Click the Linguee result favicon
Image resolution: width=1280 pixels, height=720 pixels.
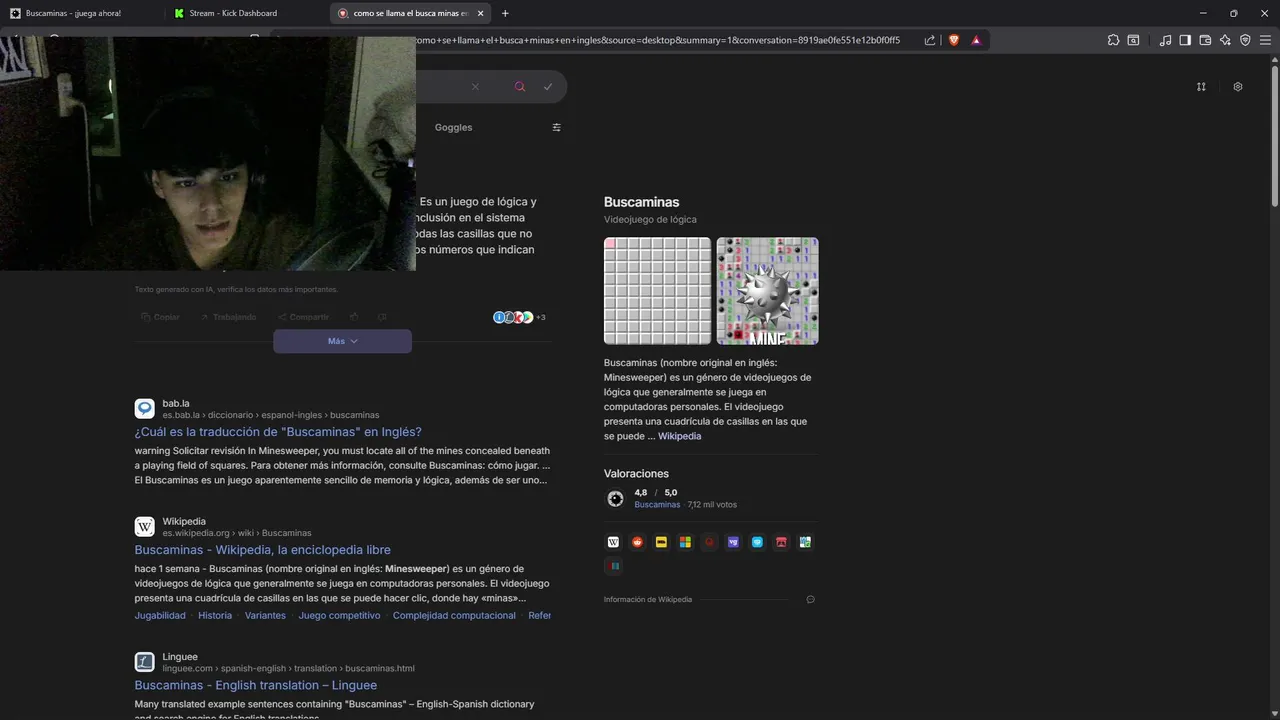click(145, 662)
